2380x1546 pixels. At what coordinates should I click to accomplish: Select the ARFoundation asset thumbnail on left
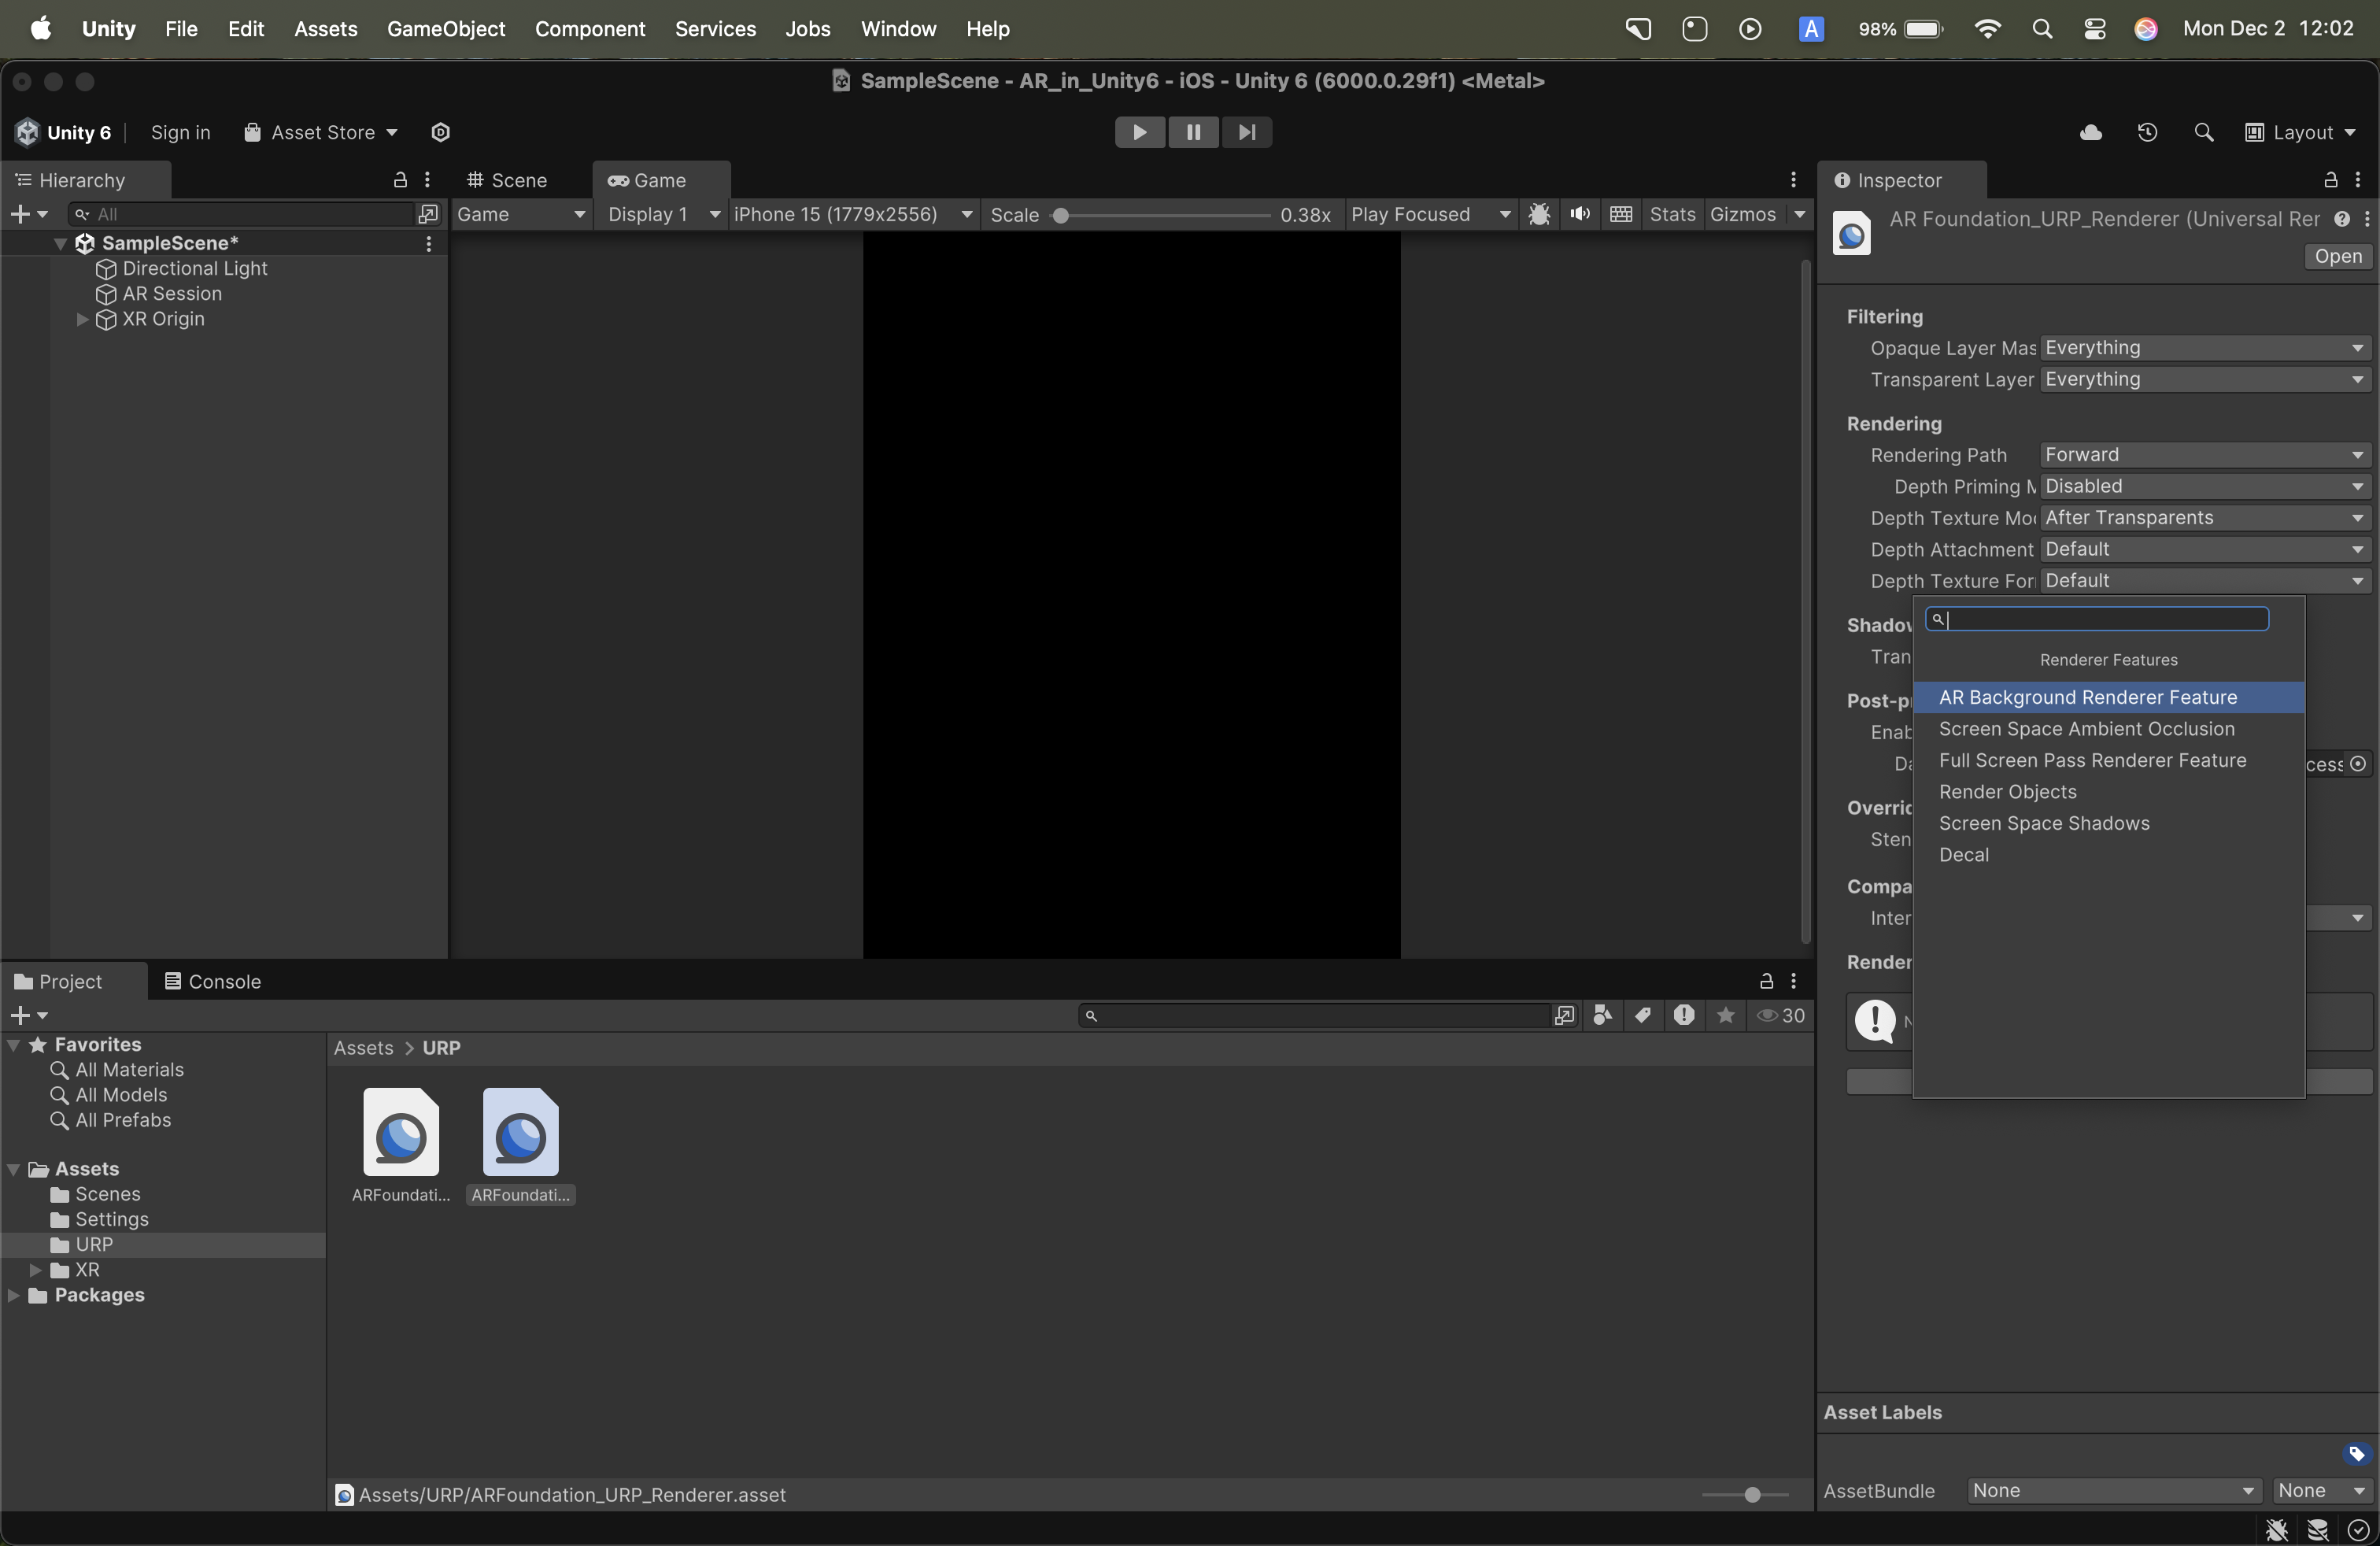pyautogui.click(x=401, y=1134)
